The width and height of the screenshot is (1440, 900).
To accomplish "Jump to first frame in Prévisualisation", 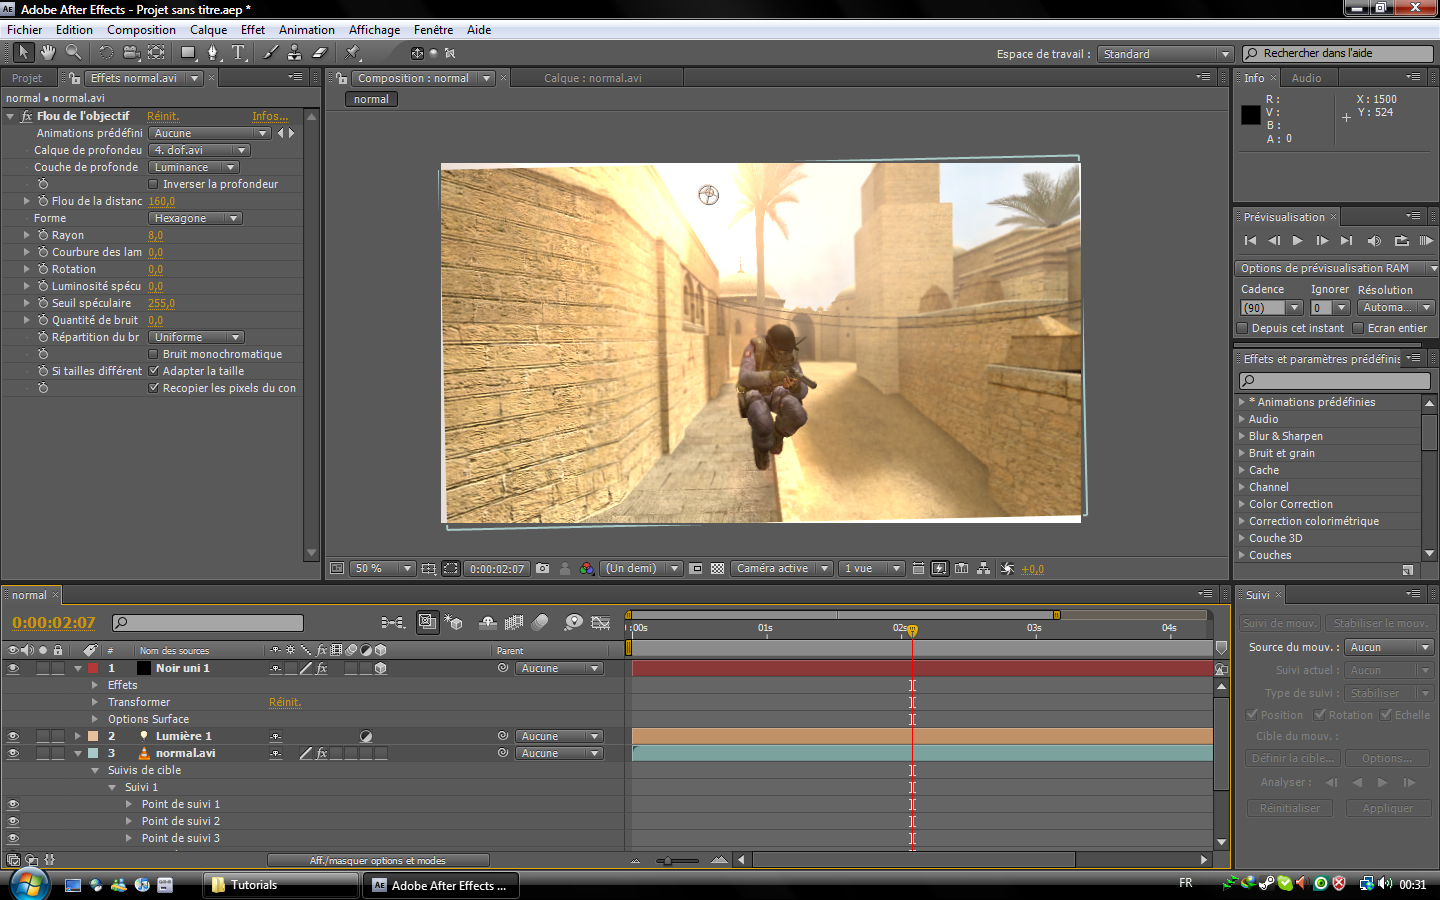I will [x=1250, y=240].
